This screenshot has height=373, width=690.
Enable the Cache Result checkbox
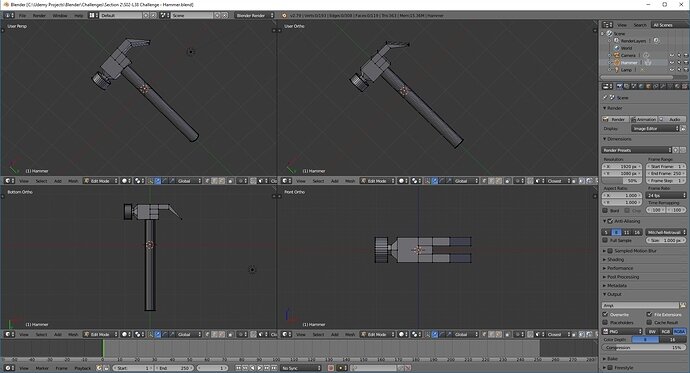pos(649,322)
